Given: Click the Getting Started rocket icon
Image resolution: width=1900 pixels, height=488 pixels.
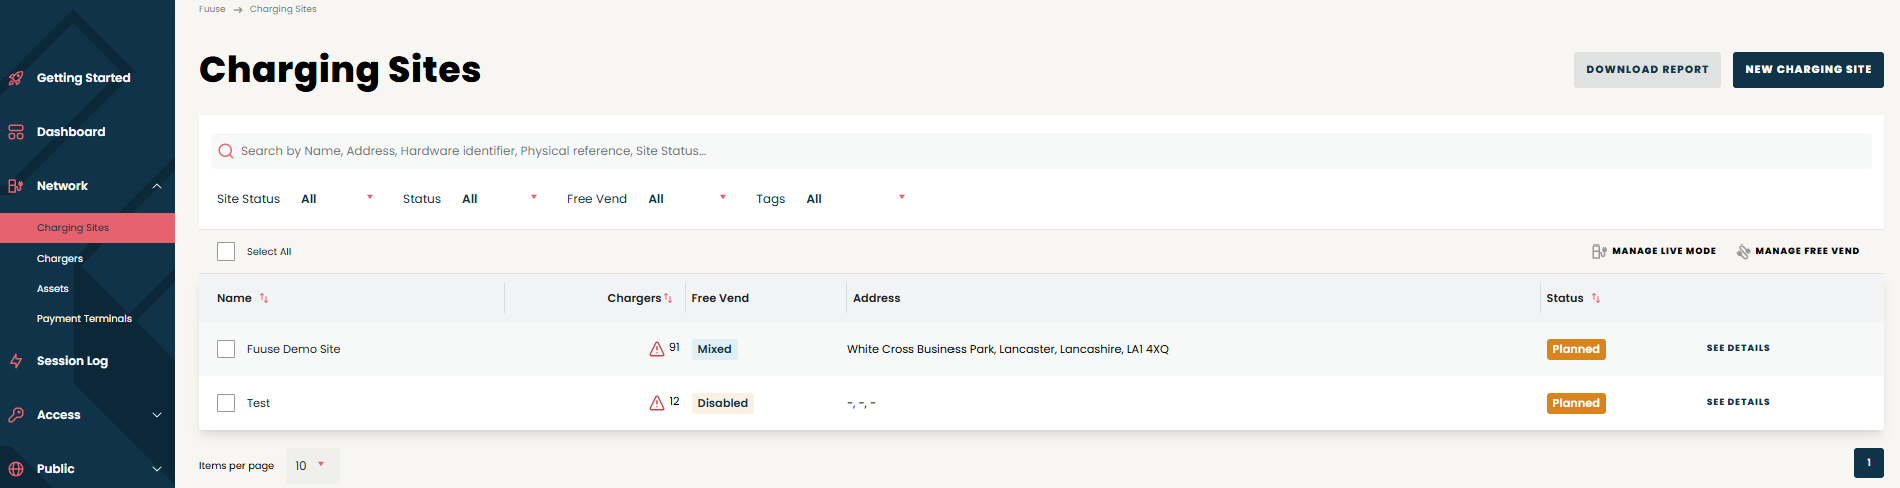Looking at the screenshot, I should pos(16,78).
